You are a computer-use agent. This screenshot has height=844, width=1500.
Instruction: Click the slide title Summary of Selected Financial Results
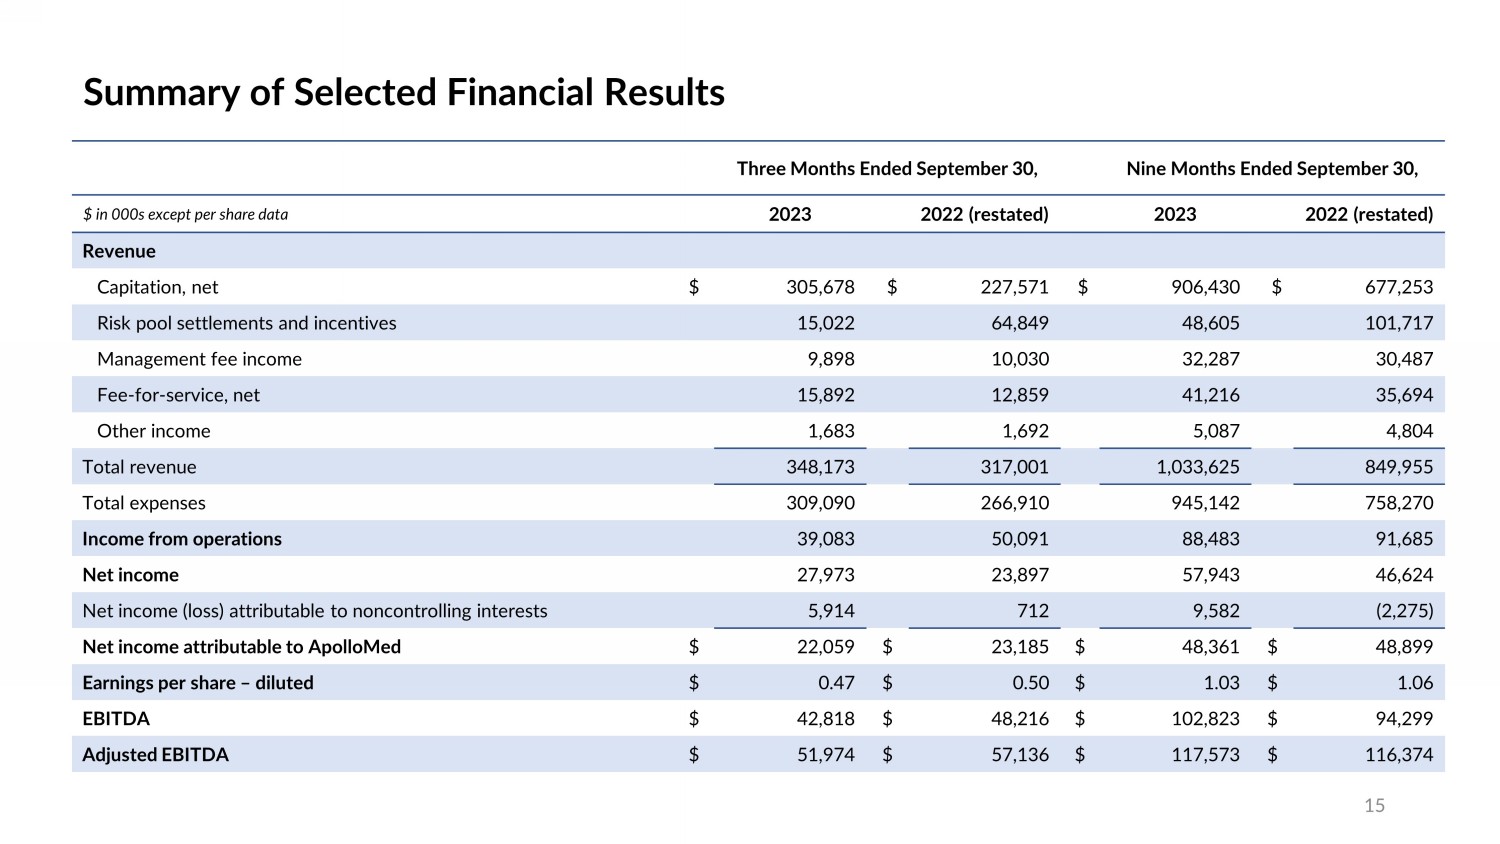click(403, 92)
